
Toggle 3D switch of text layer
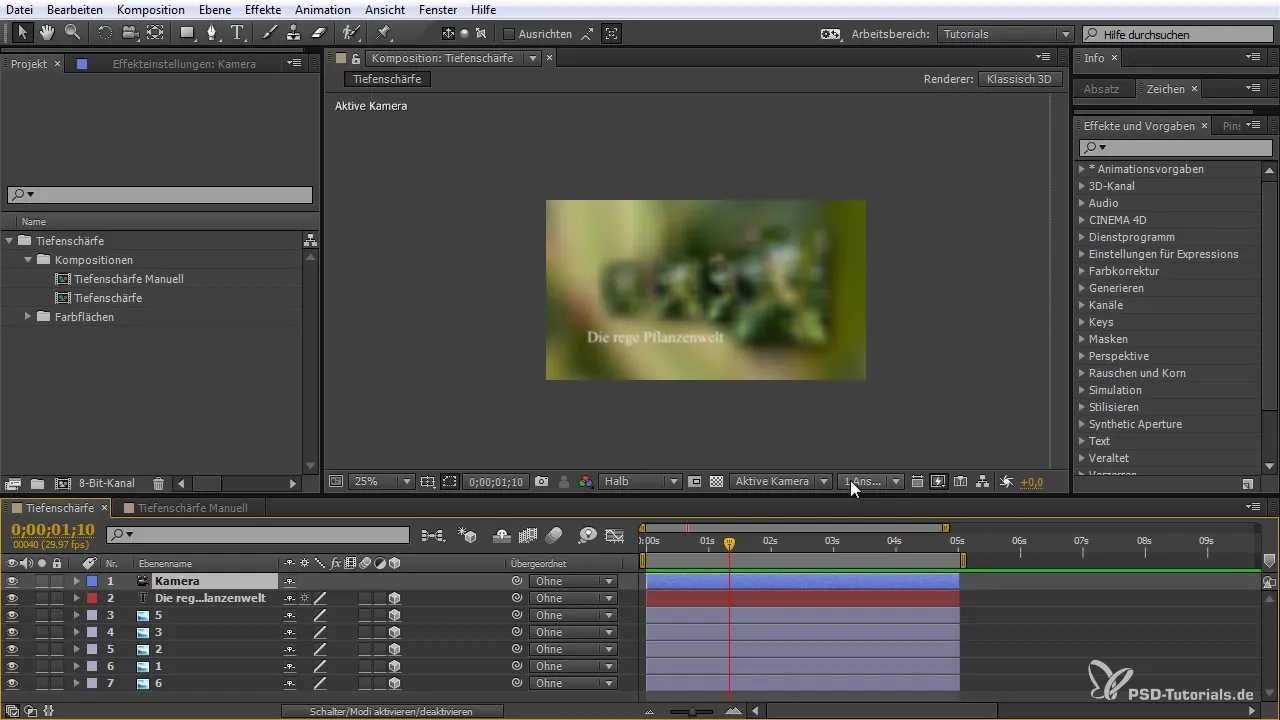tap(395, 598)
